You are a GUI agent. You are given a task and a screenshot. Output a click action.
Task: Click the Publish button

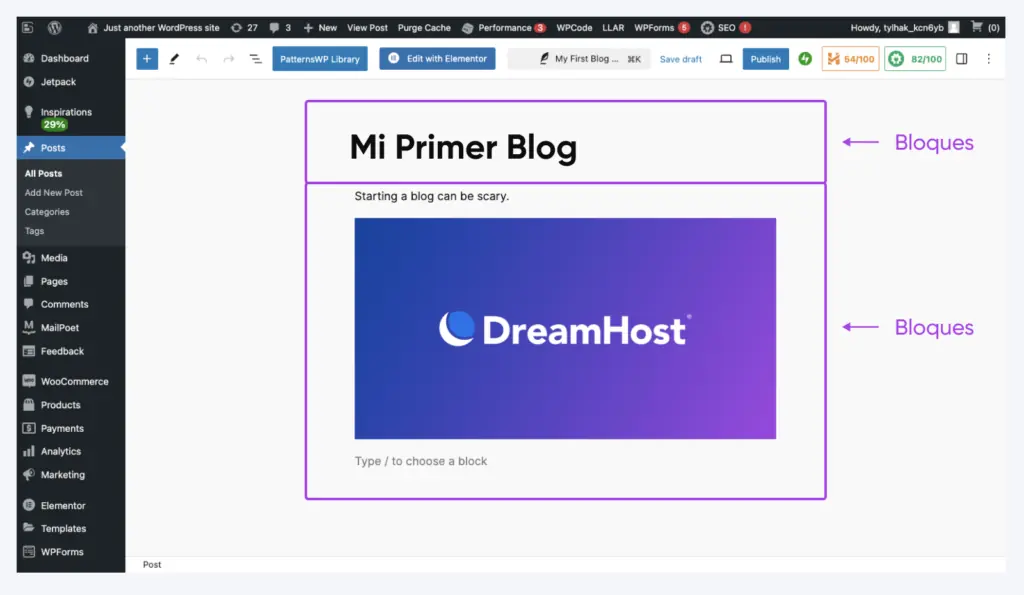tap(765, 59)
